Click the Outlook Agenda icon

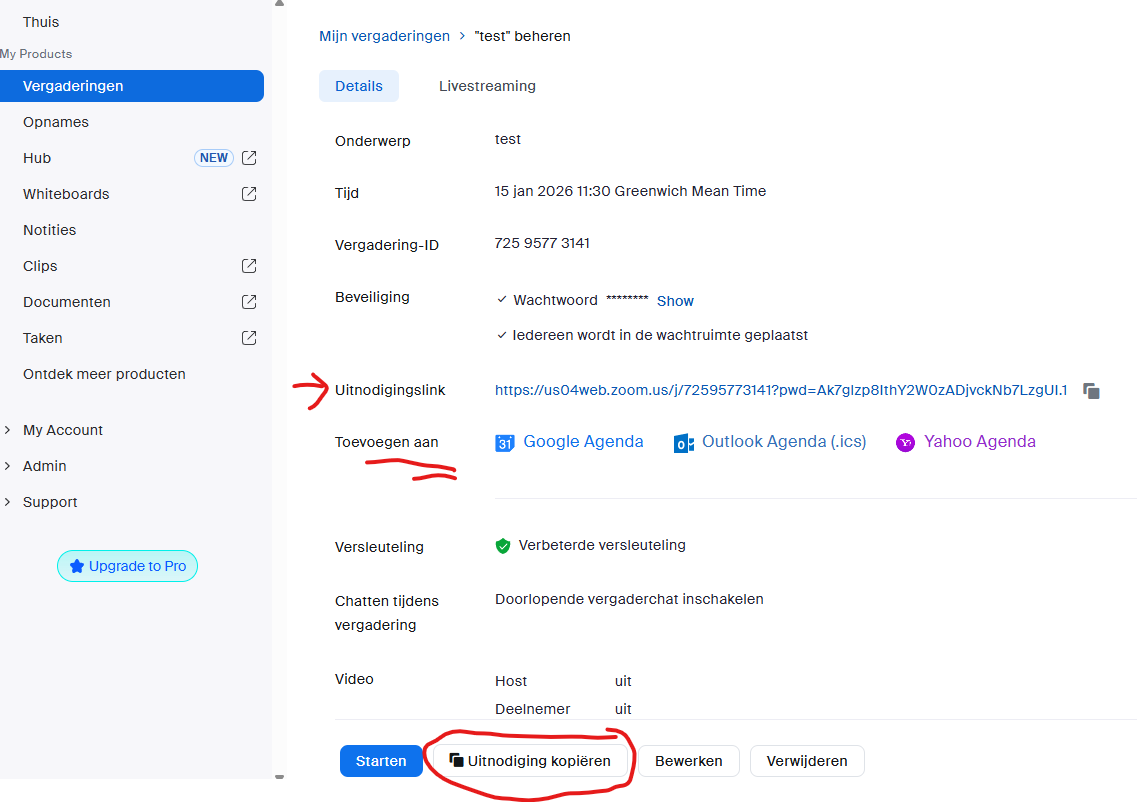684,443
